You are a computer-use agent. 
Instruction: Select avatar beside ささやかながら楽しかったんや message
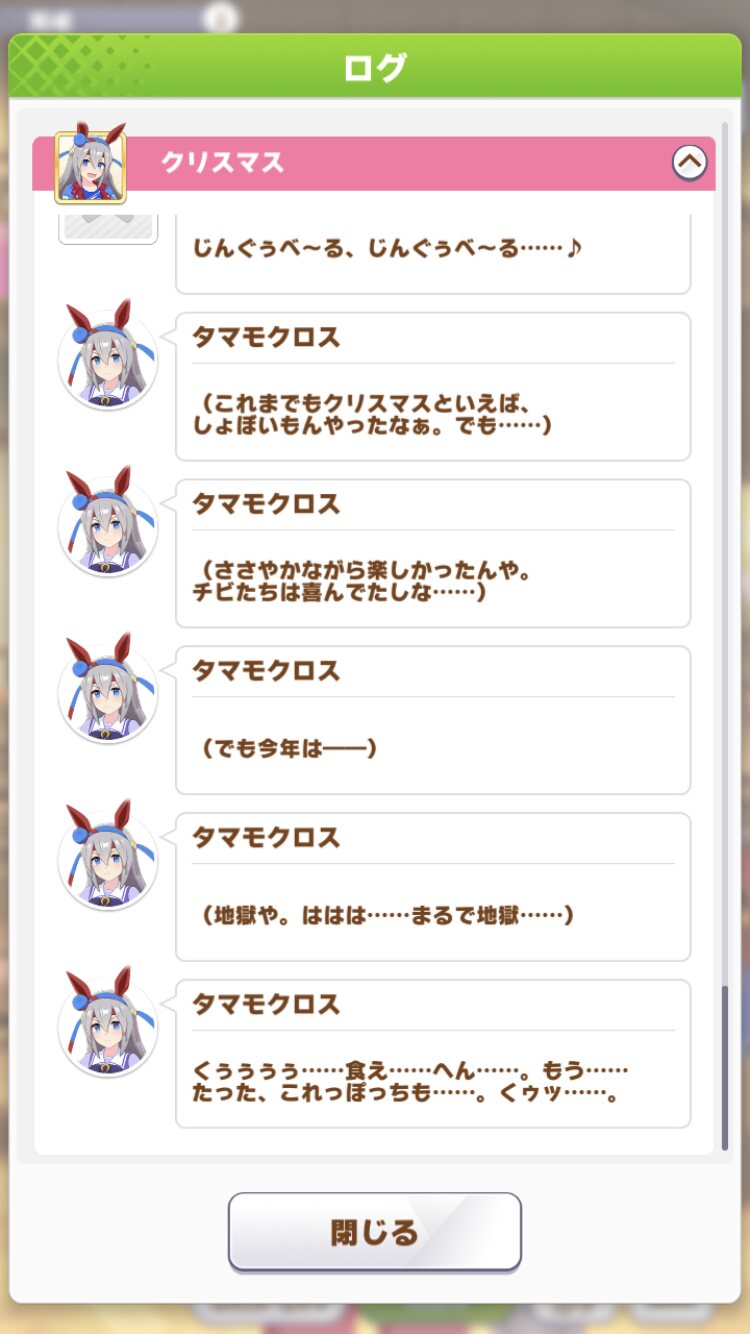[107, 522]
